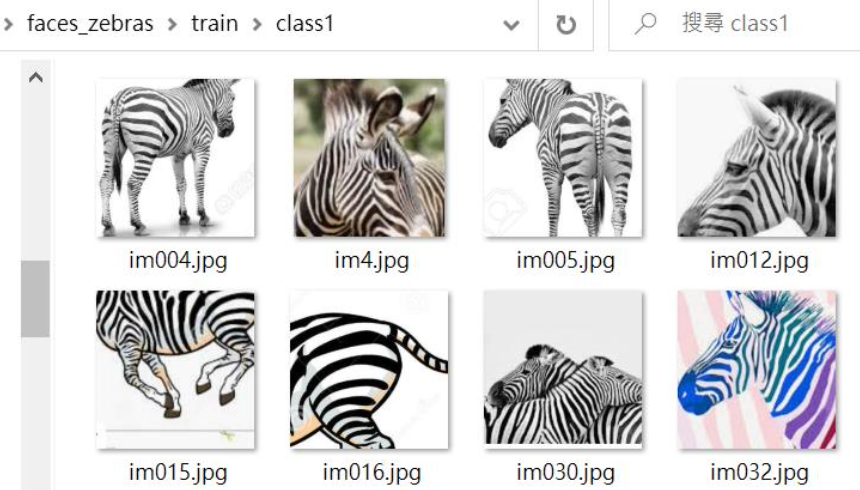The height and width of the screenshot is (490, 860).
Task: Select the im015.jpg cartoon zebra thumbnail
Action: 176,370
